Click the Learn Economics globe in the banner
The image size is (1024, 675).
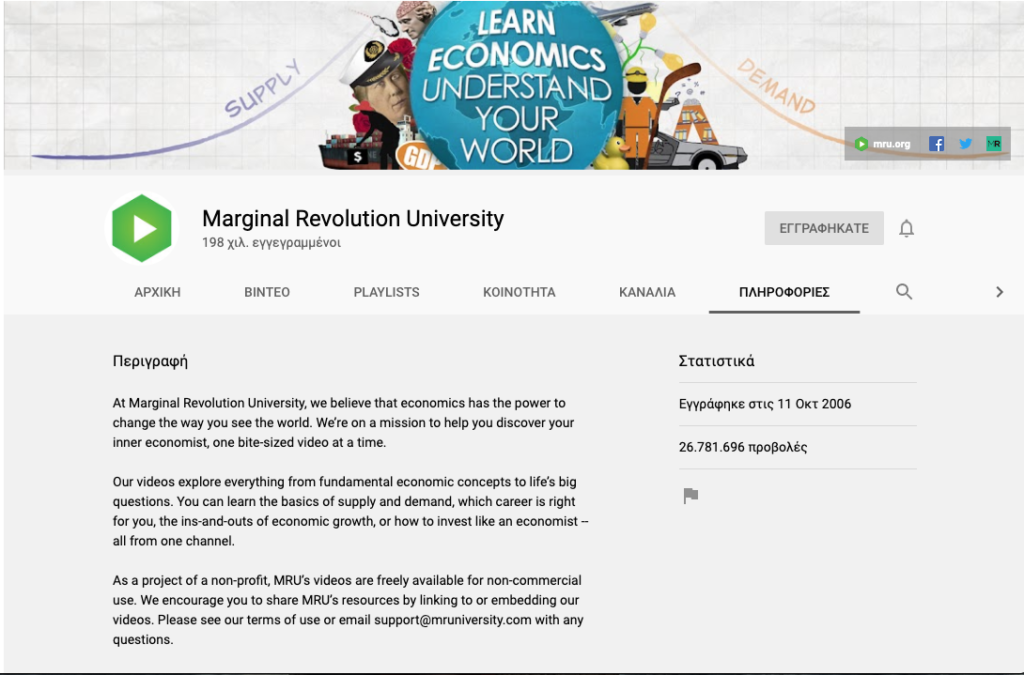[517, 86]
